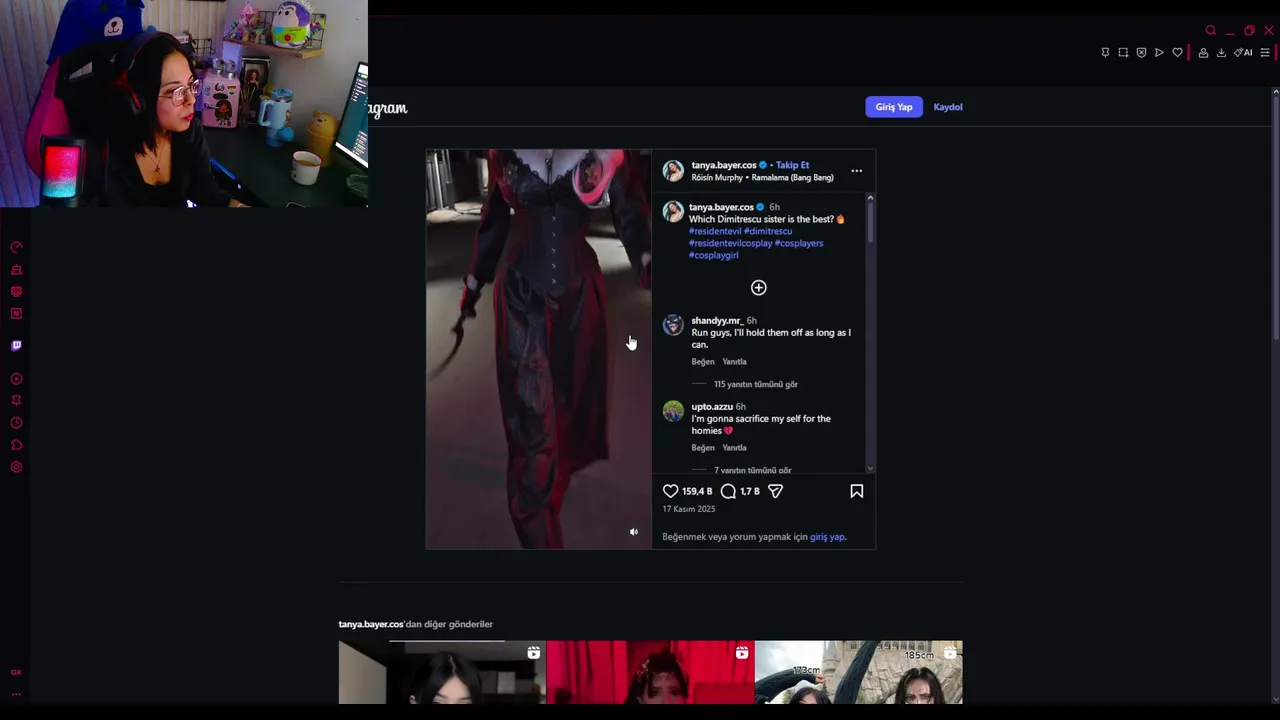Open the sidebar icon marked with M

pyautogui.click(x=16, y=313)
